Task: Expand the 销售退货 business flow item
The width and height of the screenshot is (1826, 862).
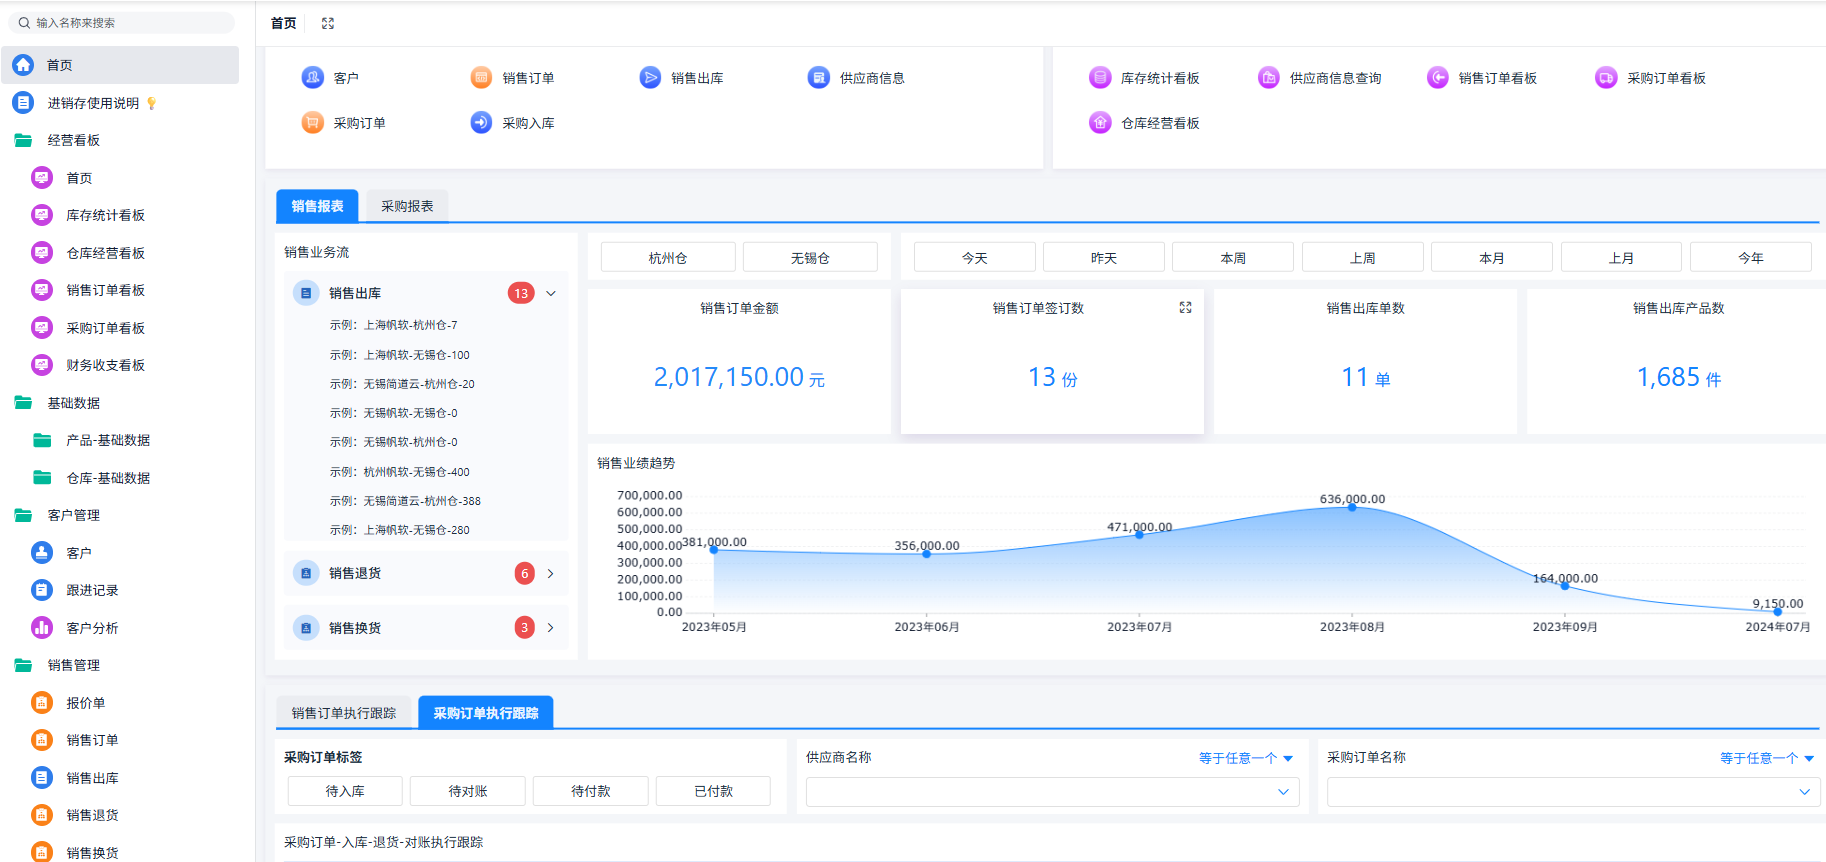Action: [x=551, y=573]
